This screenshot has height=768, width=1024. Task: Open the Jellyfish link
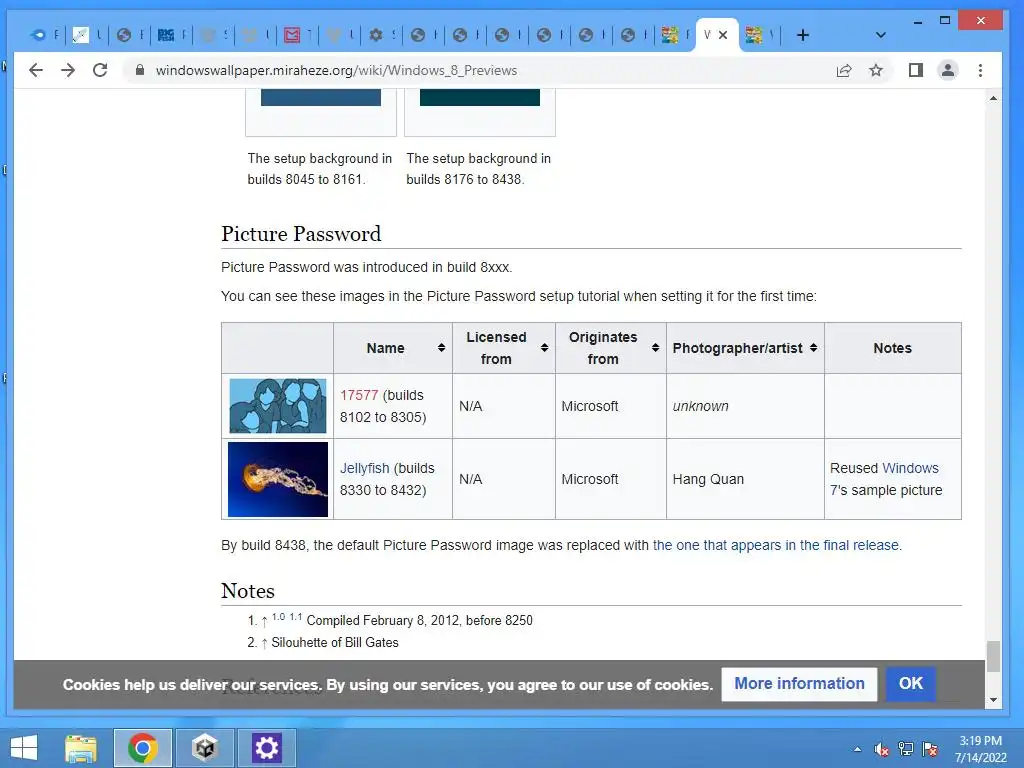(364, 468)
